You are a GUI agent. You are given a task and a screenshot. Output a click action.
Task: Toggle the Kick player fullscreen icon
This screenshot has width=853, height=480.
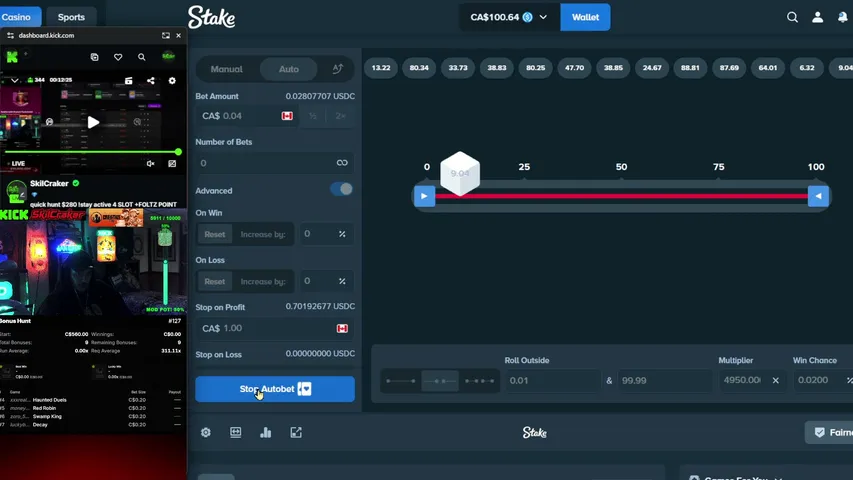tap(172, 163)
